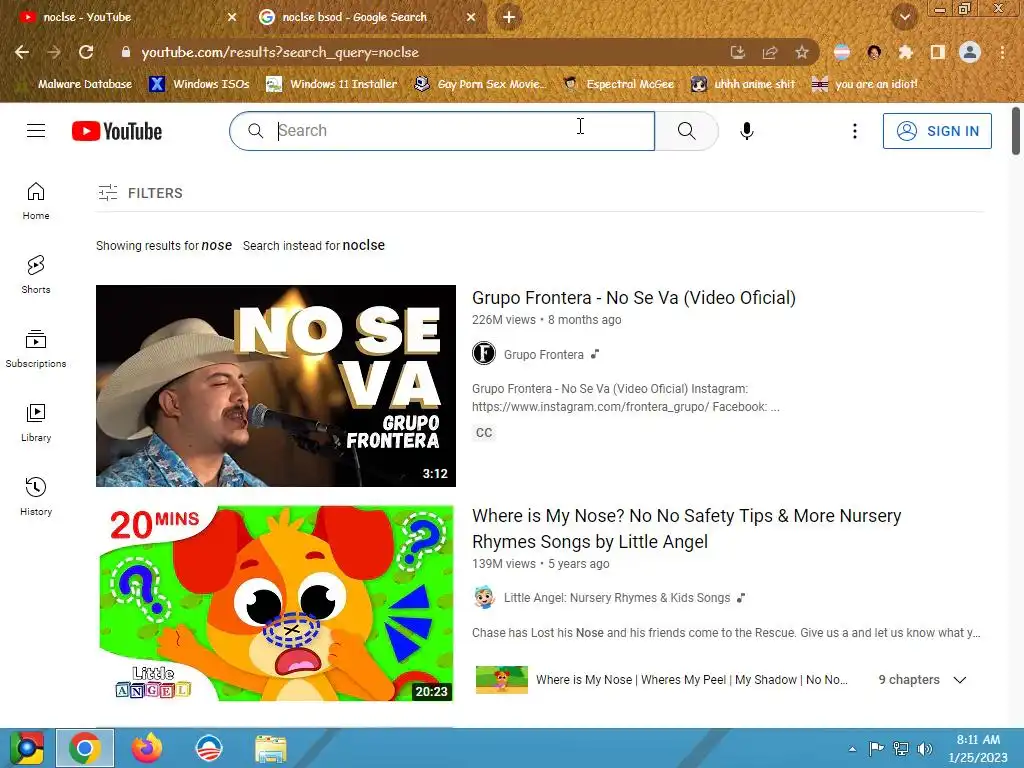Screen dimensions: 1024x768
Task: Click the page vertical scrollbar
Action: 1016,131
